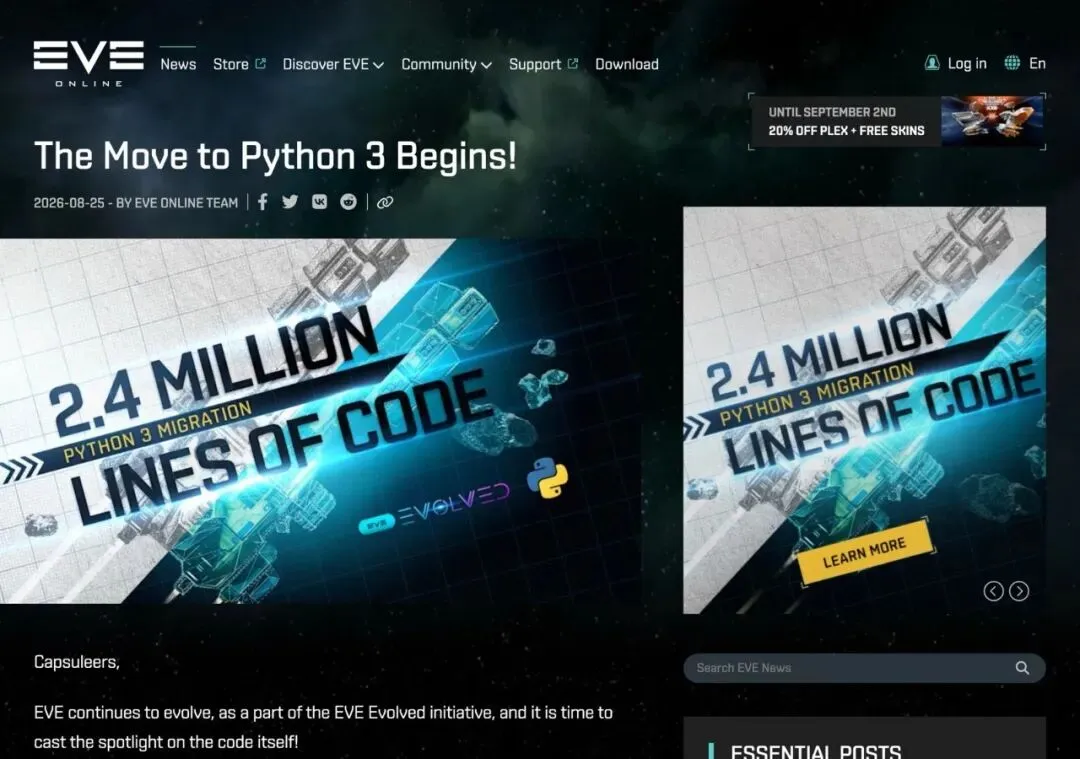Click the 'EVE continues to evolve' paragraph
1080x759 pixels.
click(323, 727)
